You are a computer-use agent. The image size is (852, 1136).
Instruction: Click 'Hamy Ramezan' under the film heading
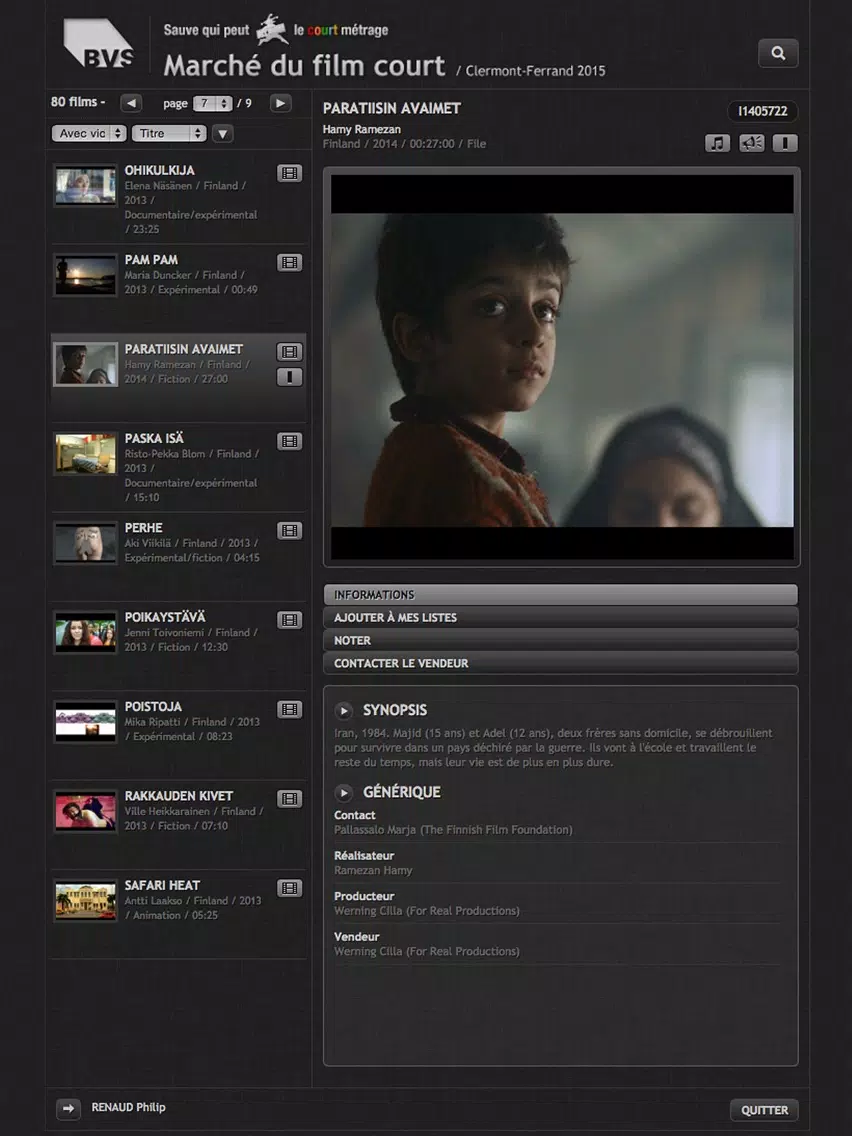coord(362,129)
